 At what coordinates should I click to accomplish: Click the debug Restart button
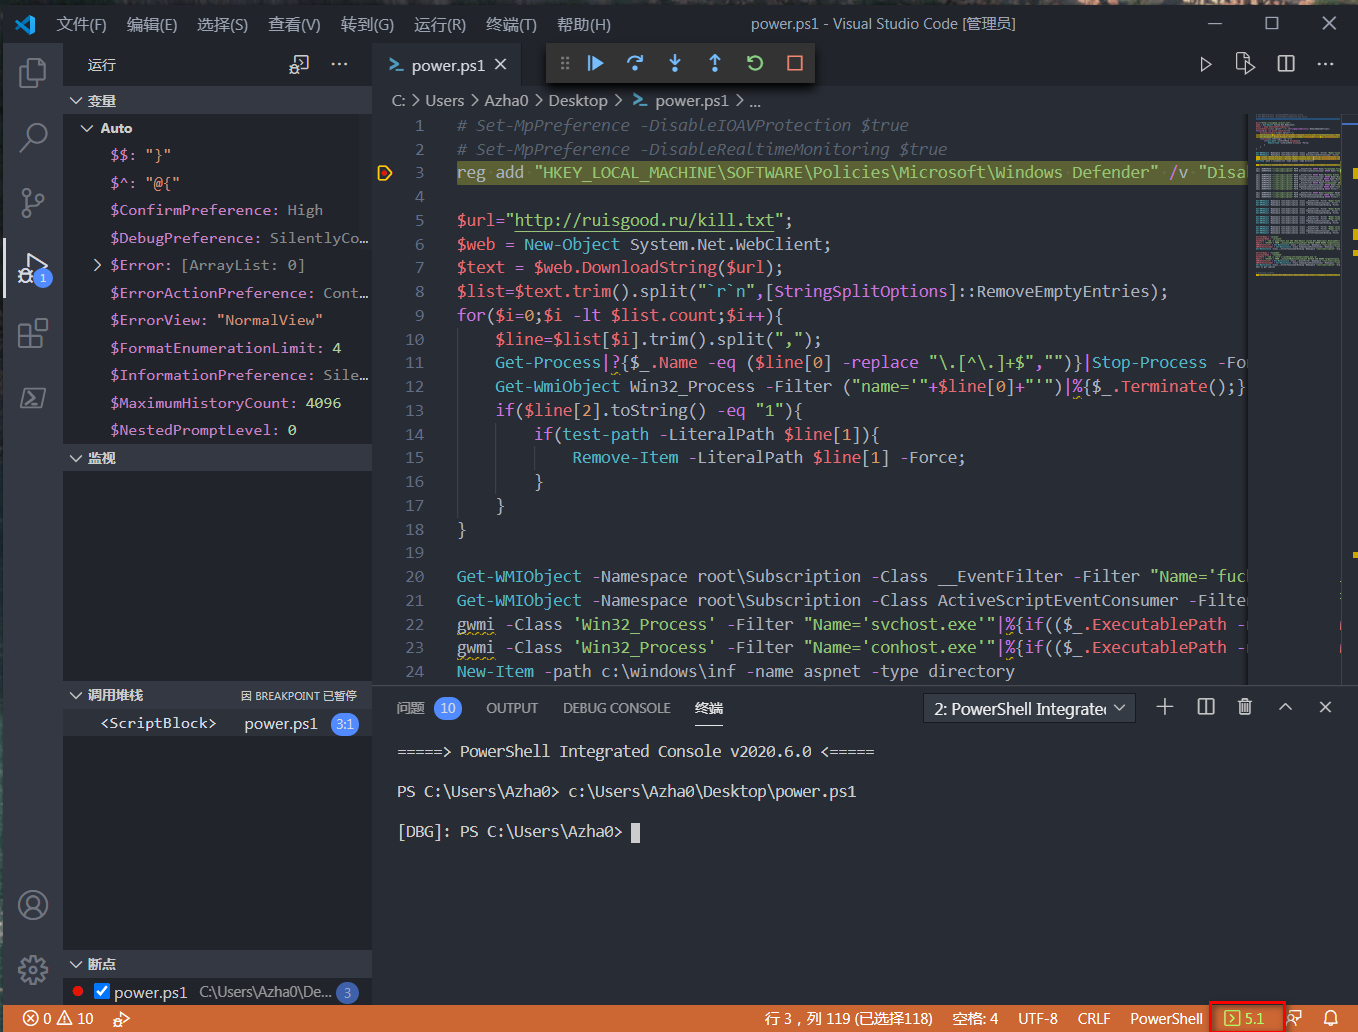[755, 63]
